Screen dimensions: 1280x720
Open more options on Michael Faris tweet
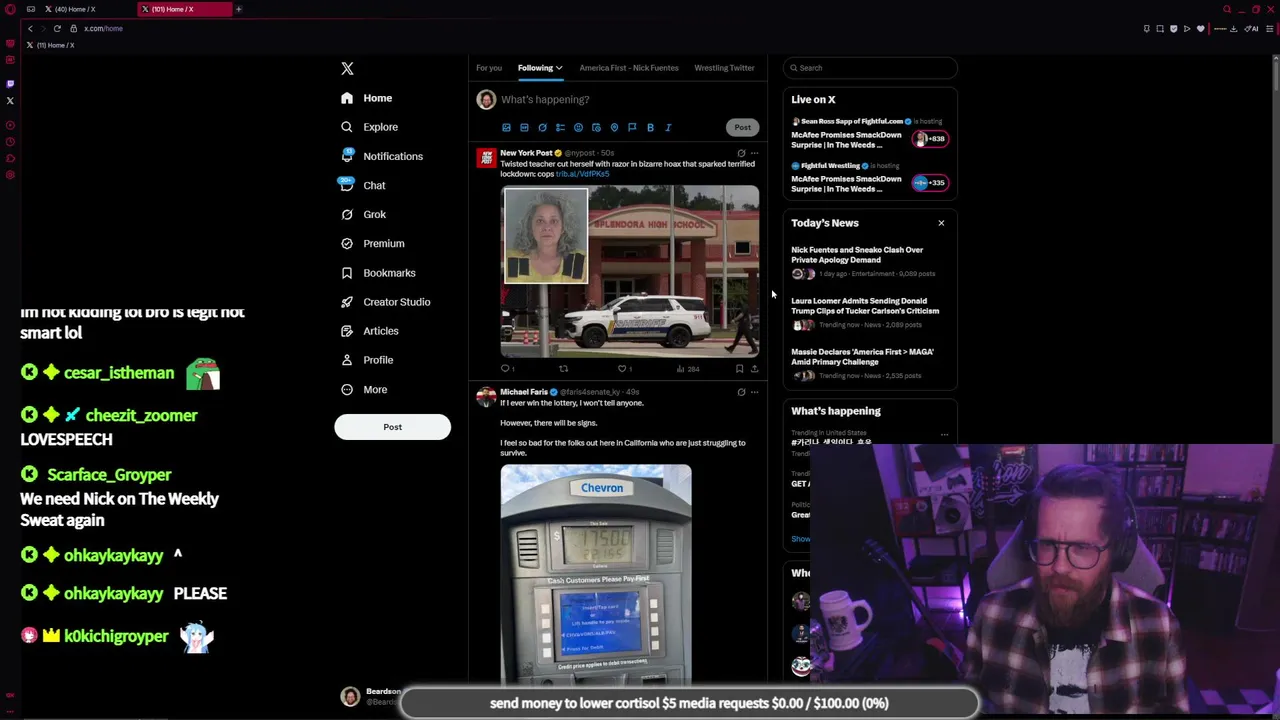click(754, 392)
